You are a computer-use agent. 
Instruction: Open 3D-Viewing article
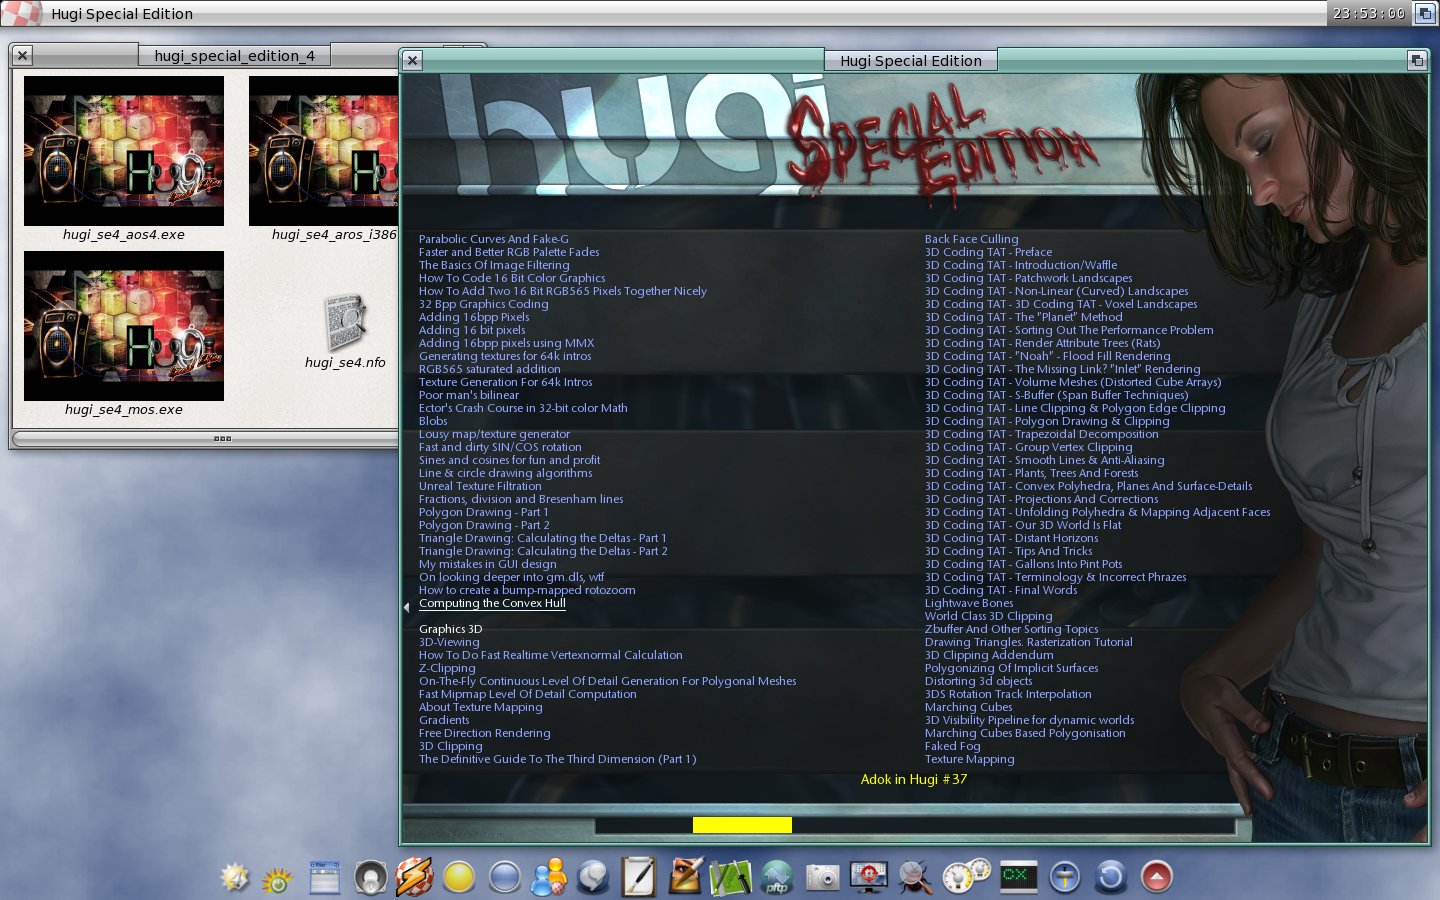(449, 642)
